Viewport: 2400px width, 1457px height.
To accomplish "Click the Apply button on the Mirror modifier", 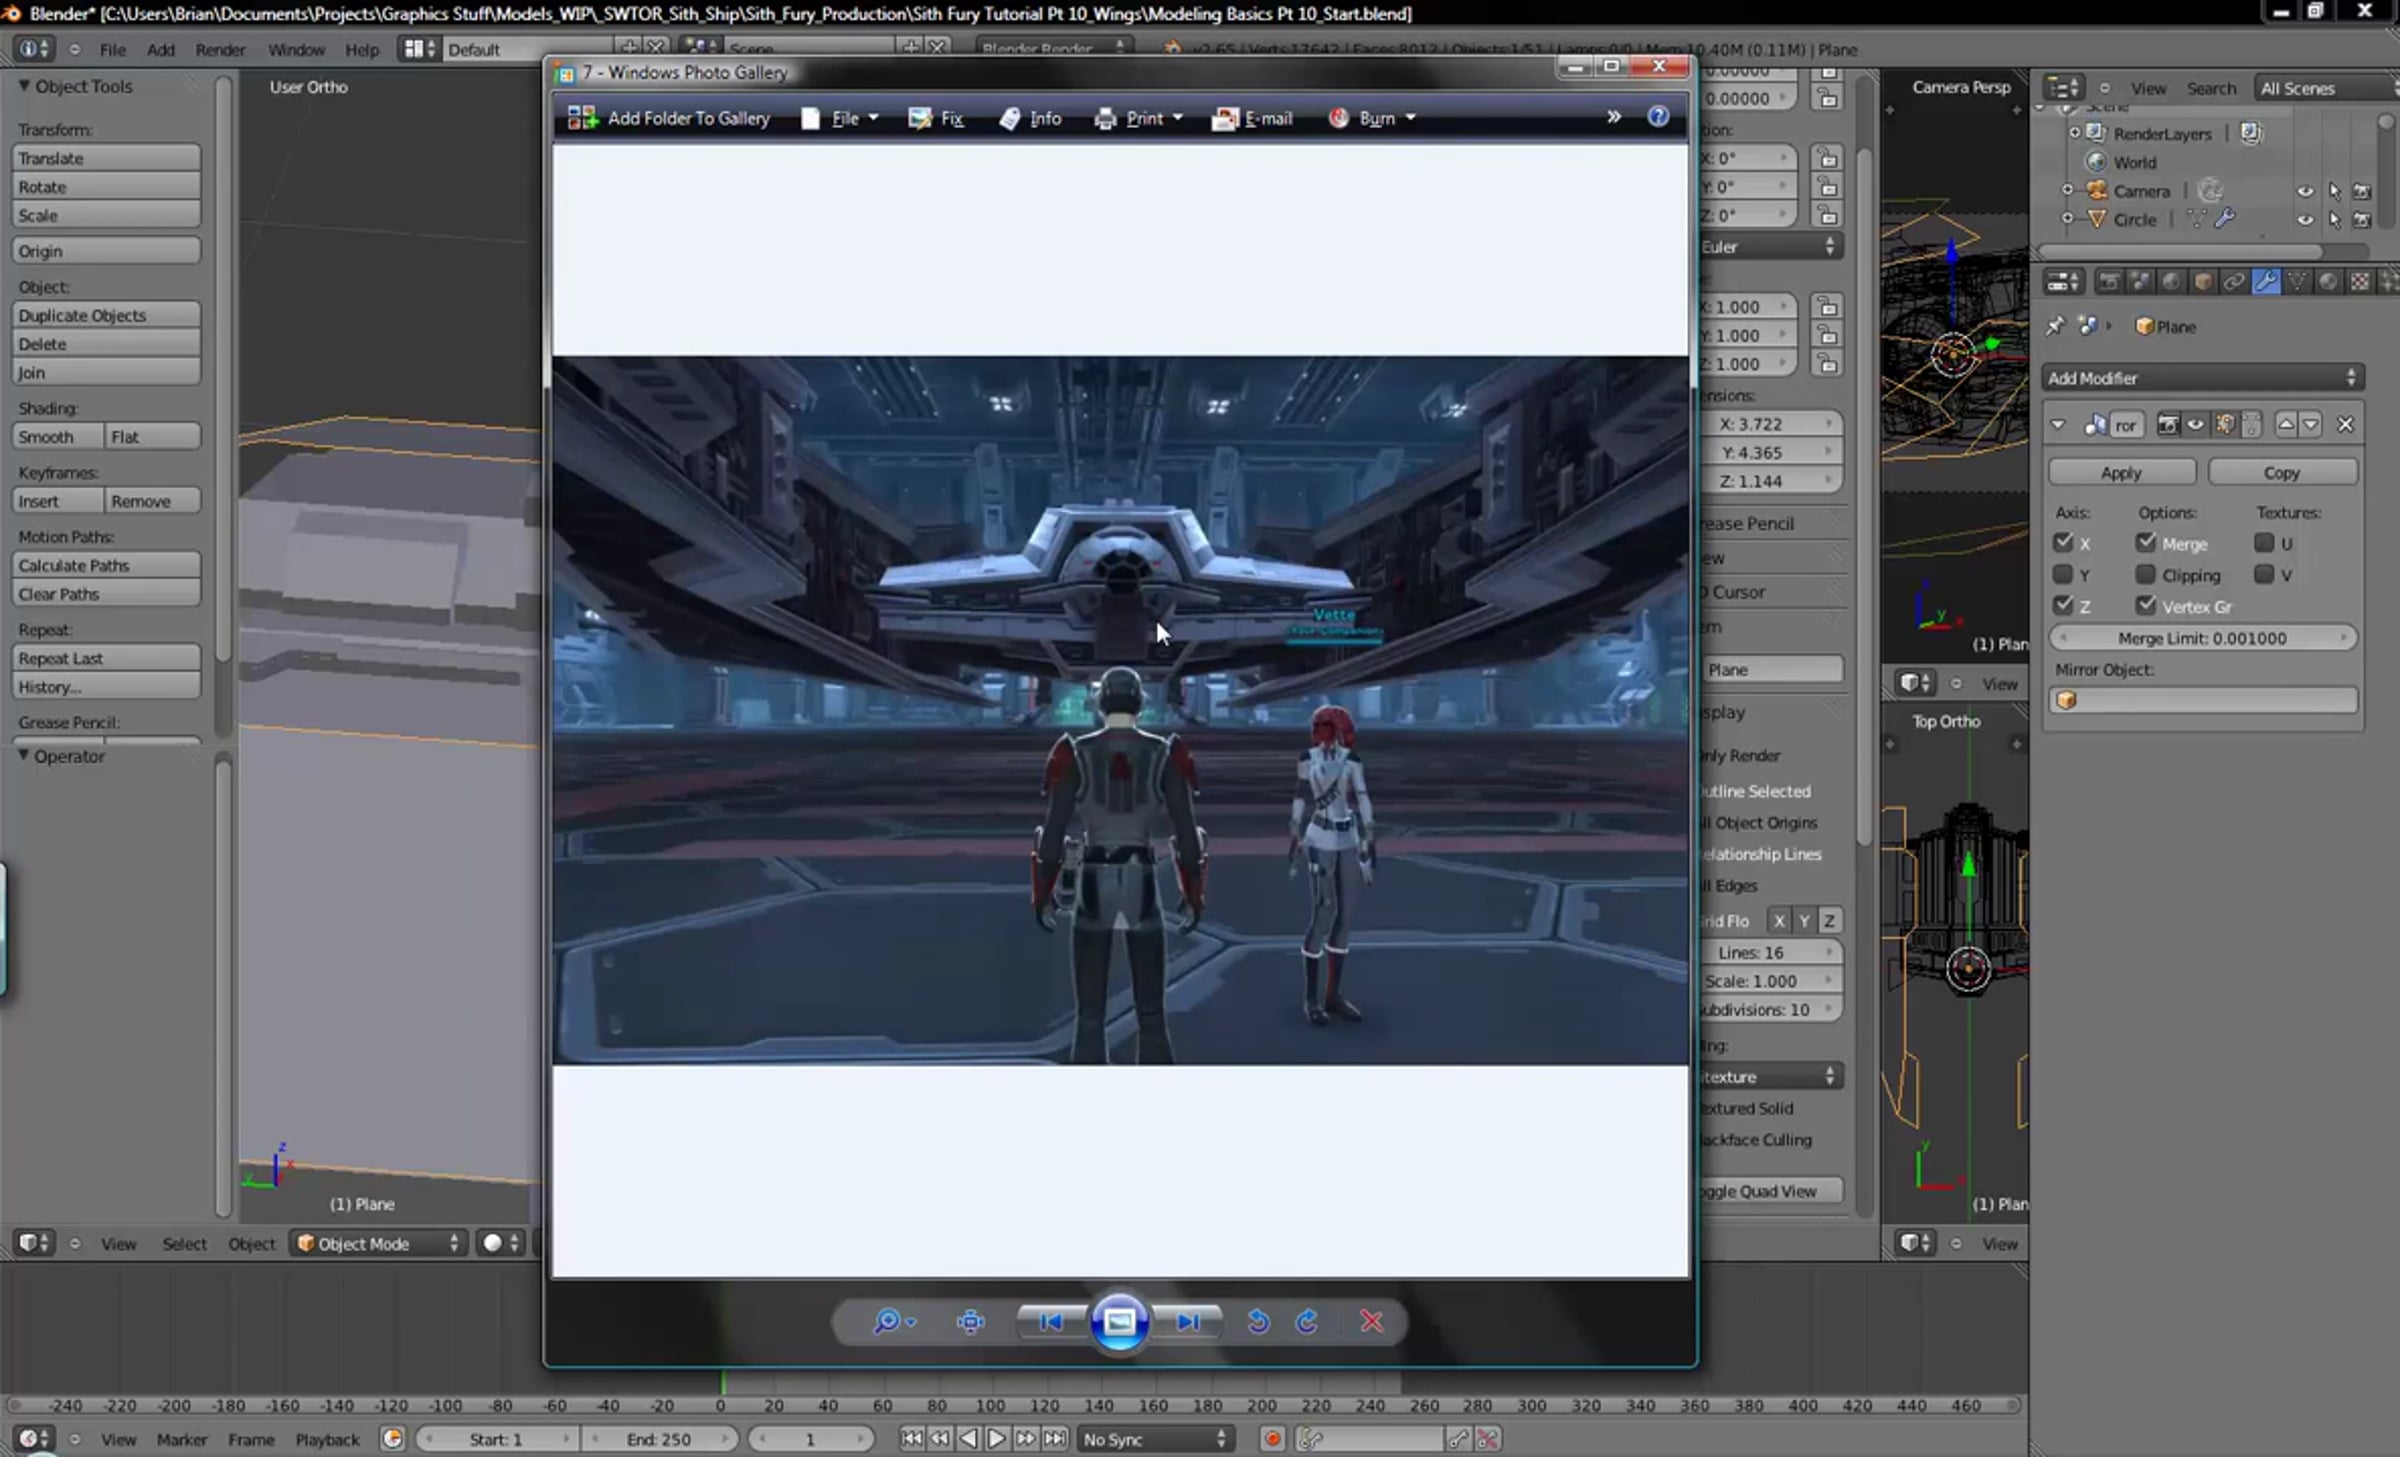I will coord(2120,472).
